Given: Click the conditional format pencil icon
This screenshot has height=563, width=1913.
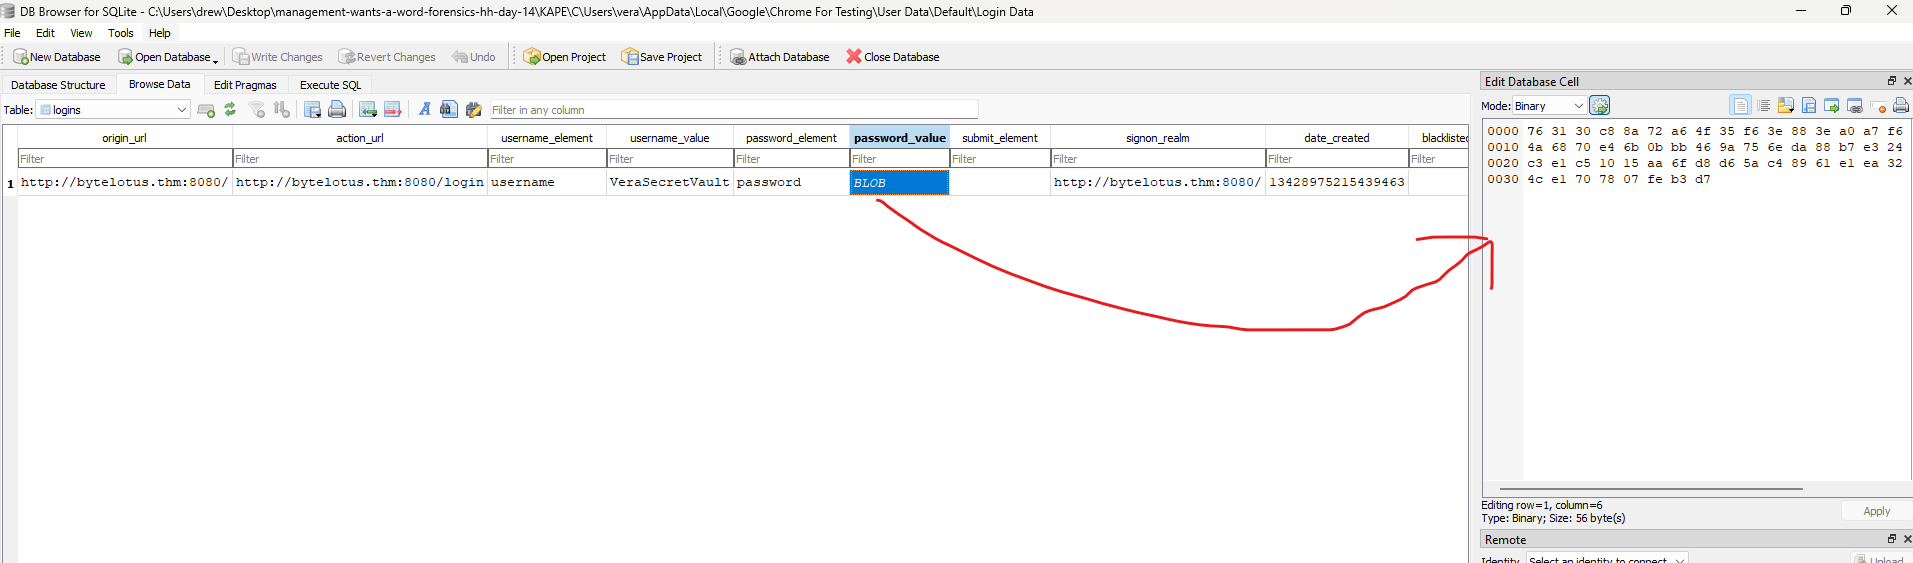Looking at the screenshot, I should [474, 110].
